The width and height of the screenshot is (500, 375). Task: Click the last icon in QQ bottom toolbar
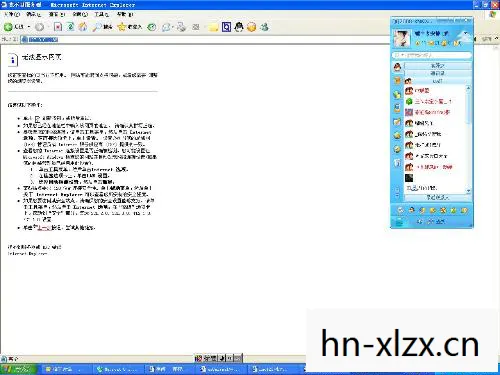point(464,210)
